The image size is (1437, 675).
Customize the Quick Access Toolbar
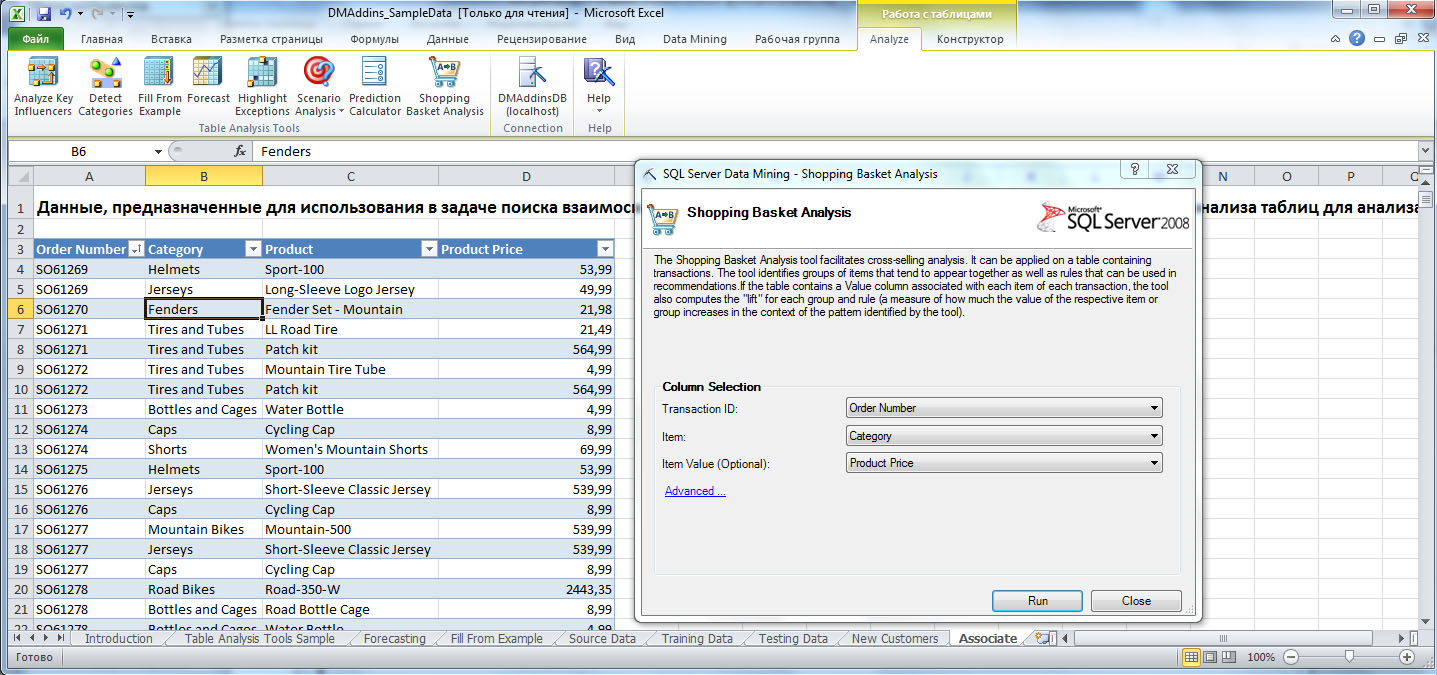tap(131, 14)
